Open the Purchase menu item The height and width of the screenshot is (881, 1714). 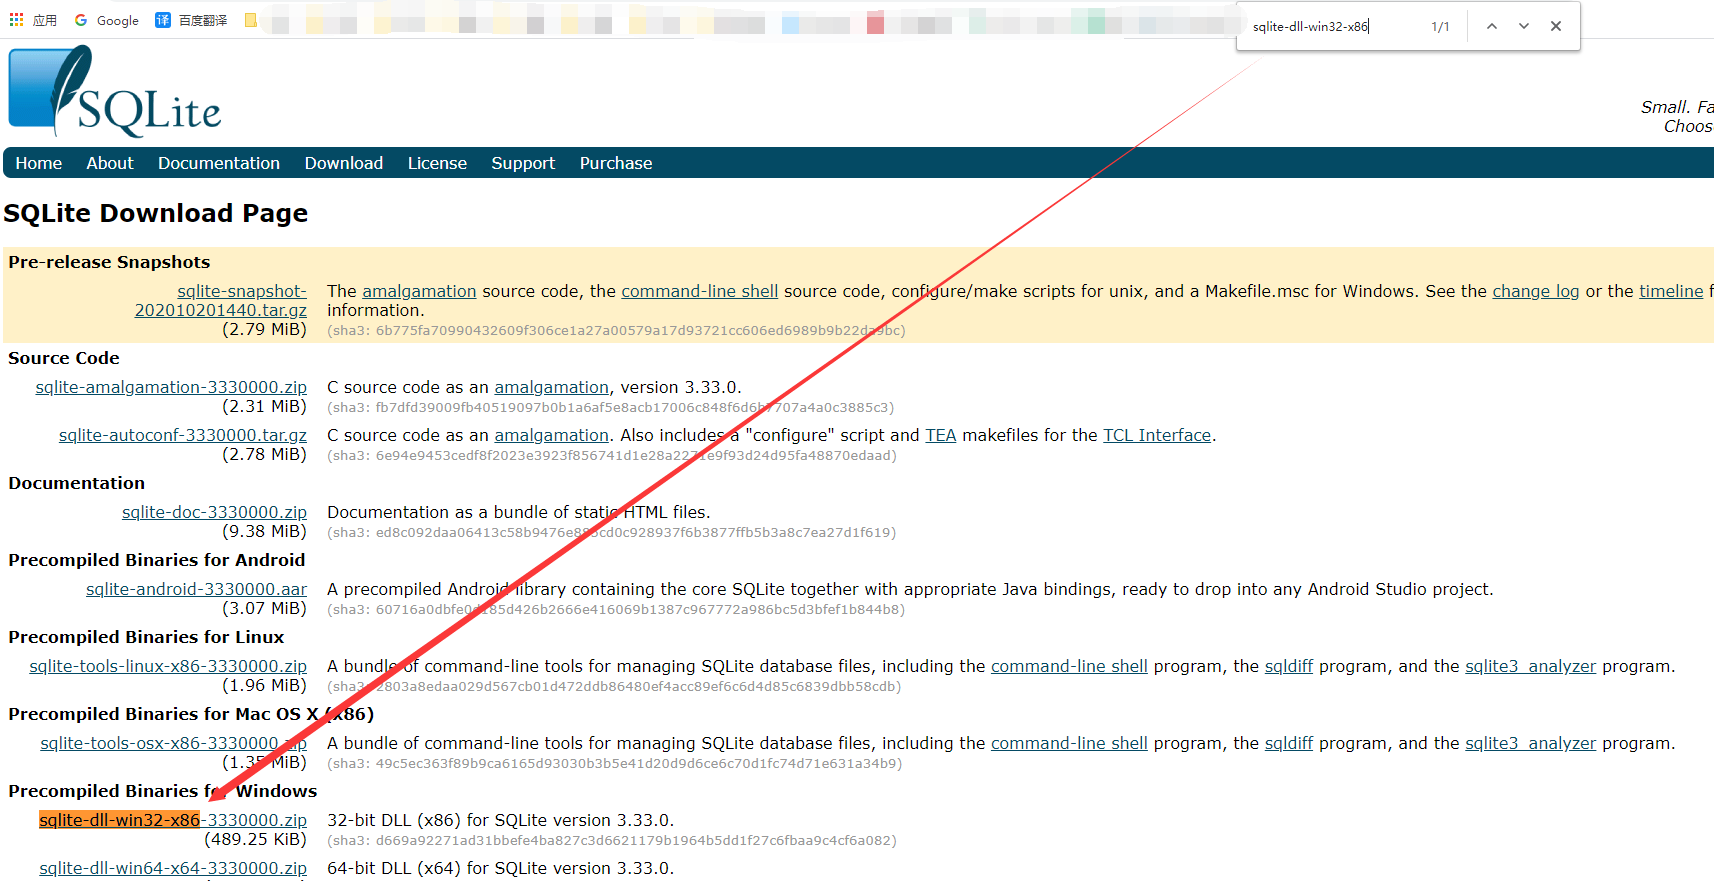(x=616, y=163)
